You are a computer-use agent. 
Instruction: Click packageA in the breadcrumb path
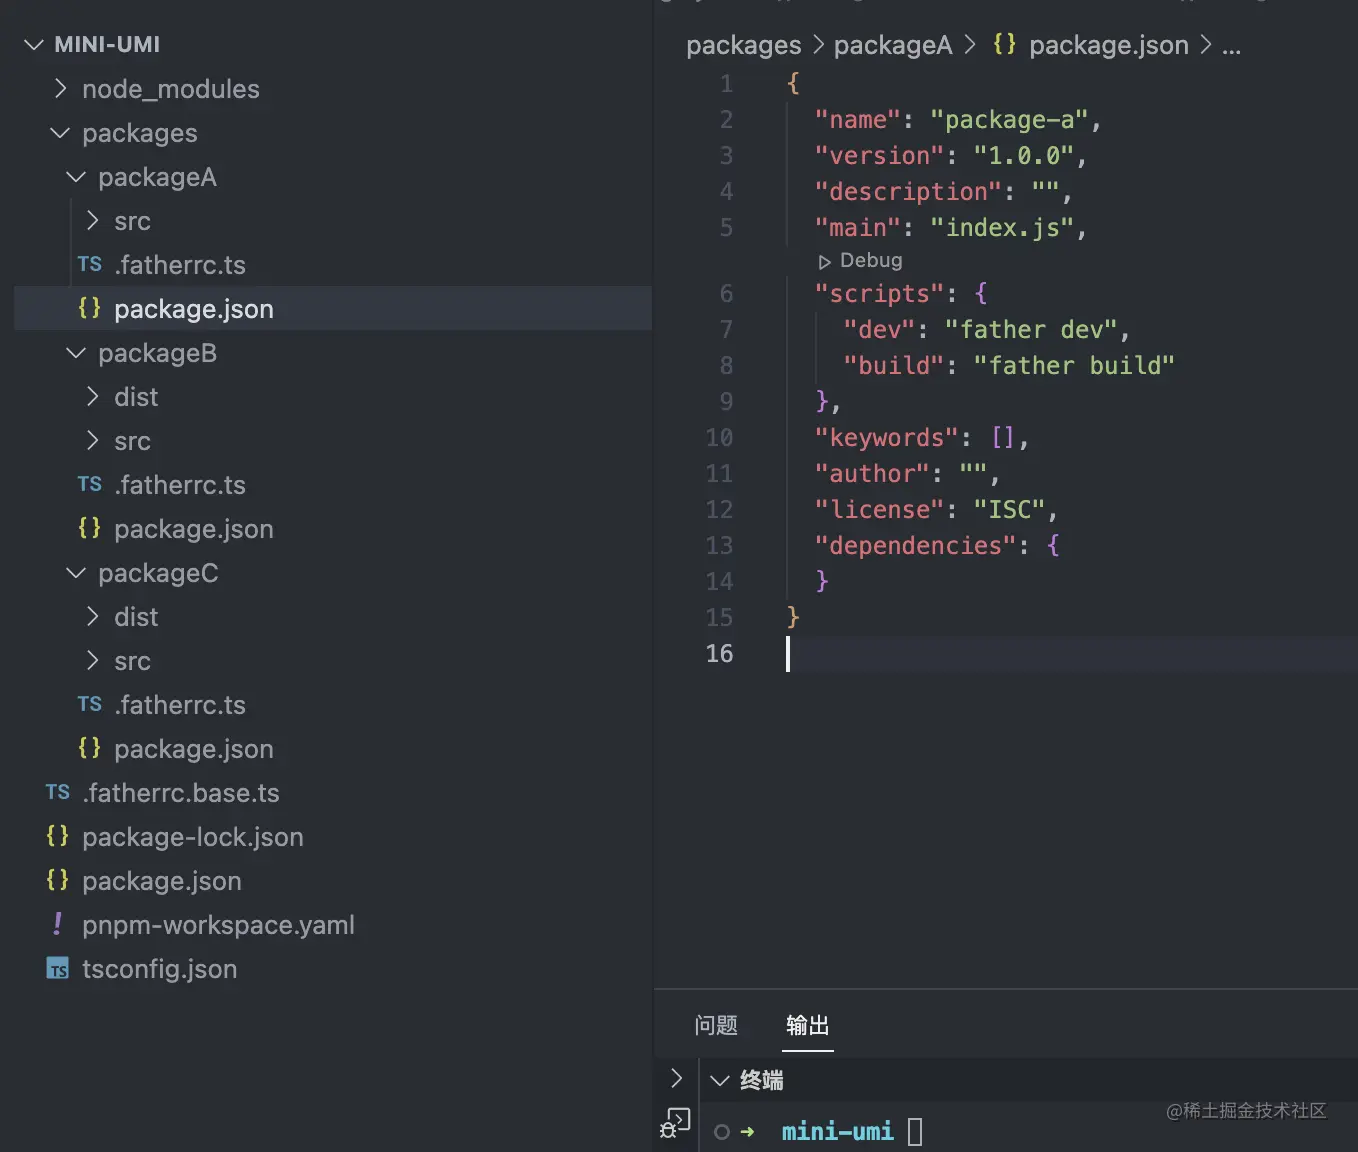click(892, 45)
